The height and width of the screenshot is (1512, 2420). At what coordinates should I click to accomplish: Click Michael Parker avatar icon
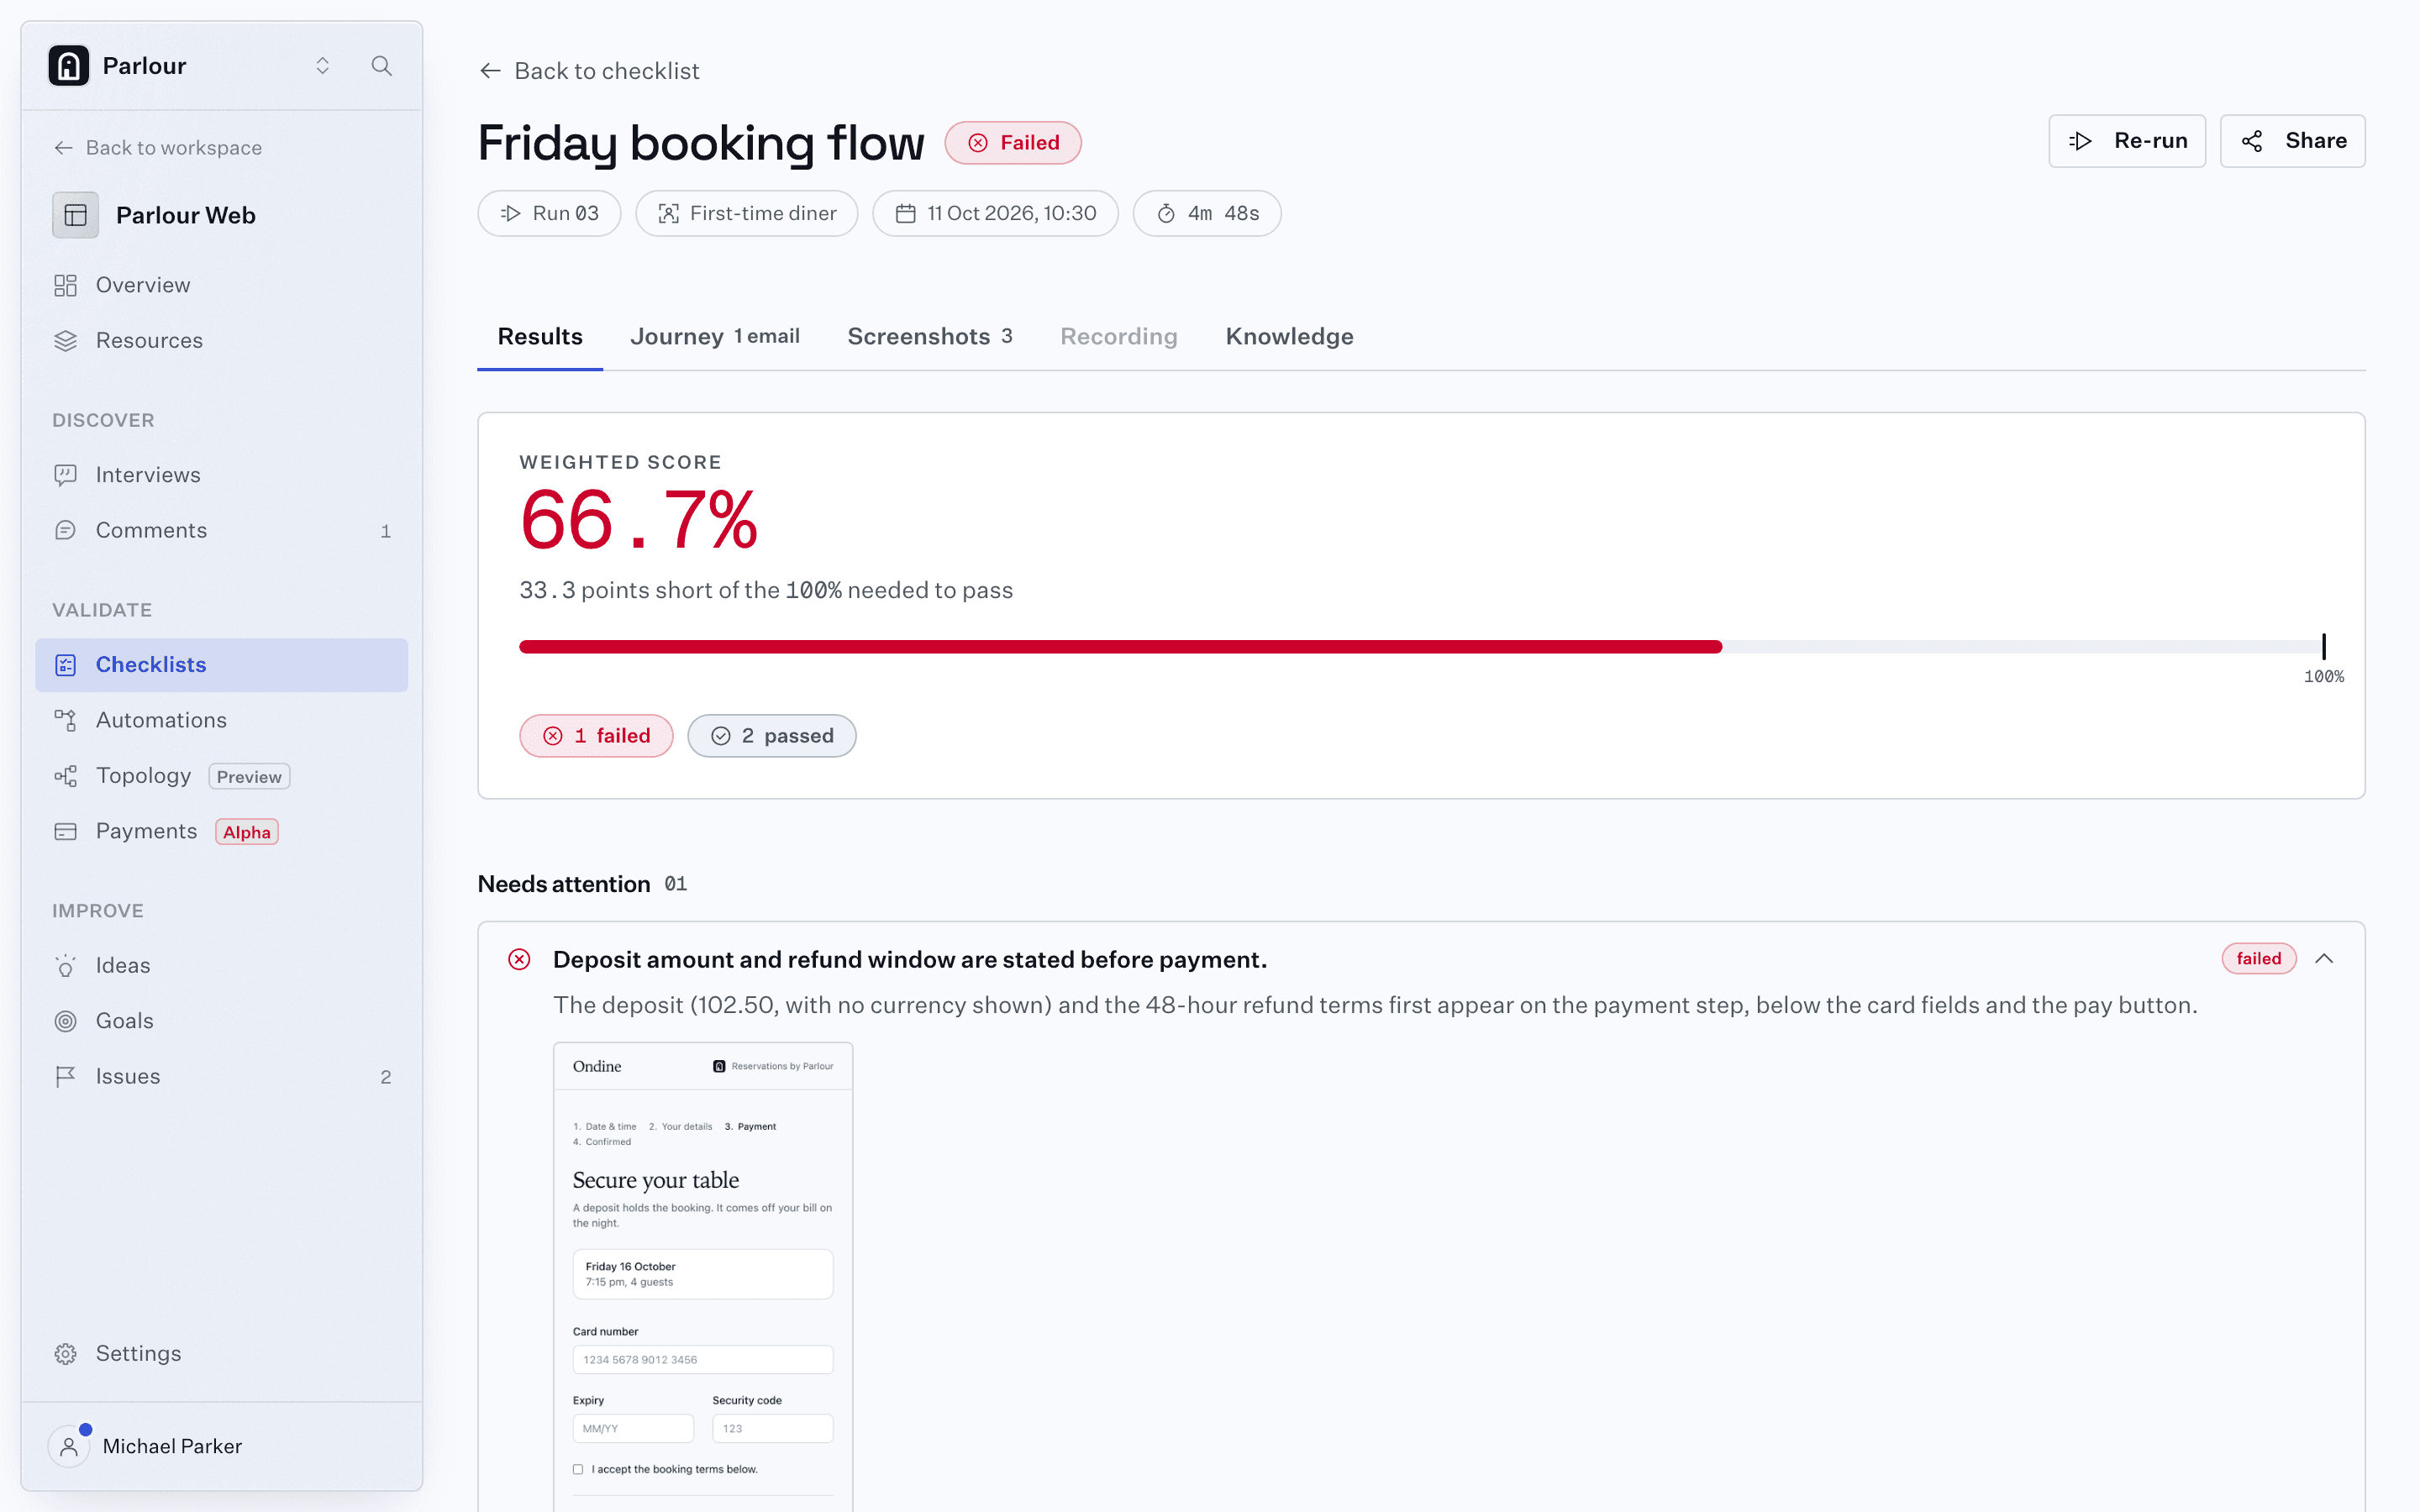pyautogui.click(x=68, y=1446)
